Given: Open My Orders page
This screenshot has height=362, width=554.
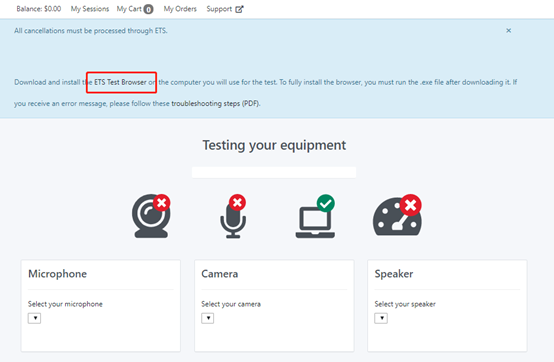Looking at the screenshot, I should [180, 9].
